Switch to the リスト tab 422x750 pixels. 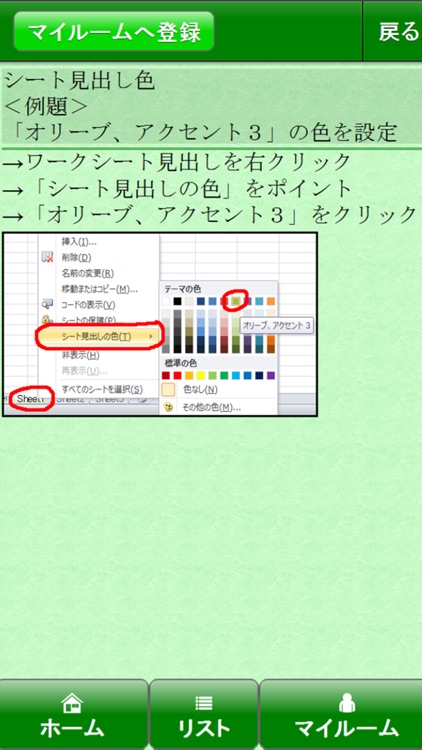pyautogui.click(x=204, y=714)
